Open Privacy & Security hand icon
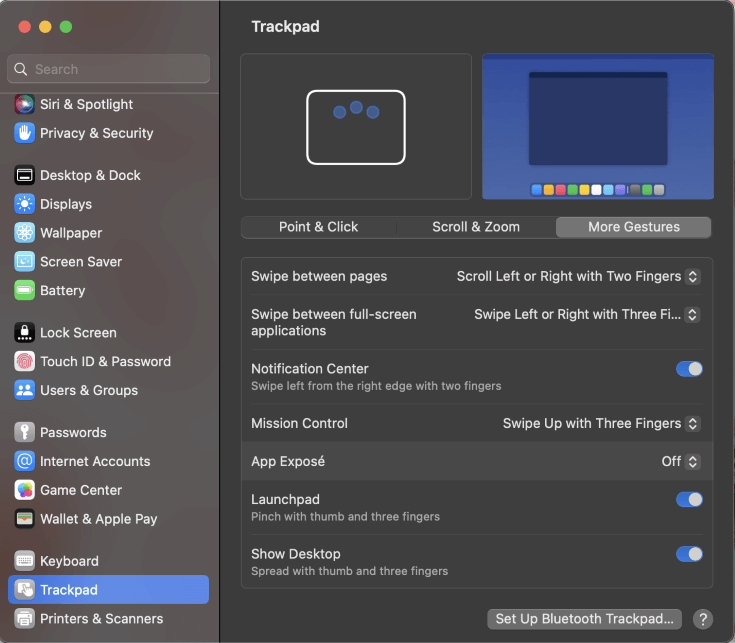The image size is (735, 643). point(25,133)
